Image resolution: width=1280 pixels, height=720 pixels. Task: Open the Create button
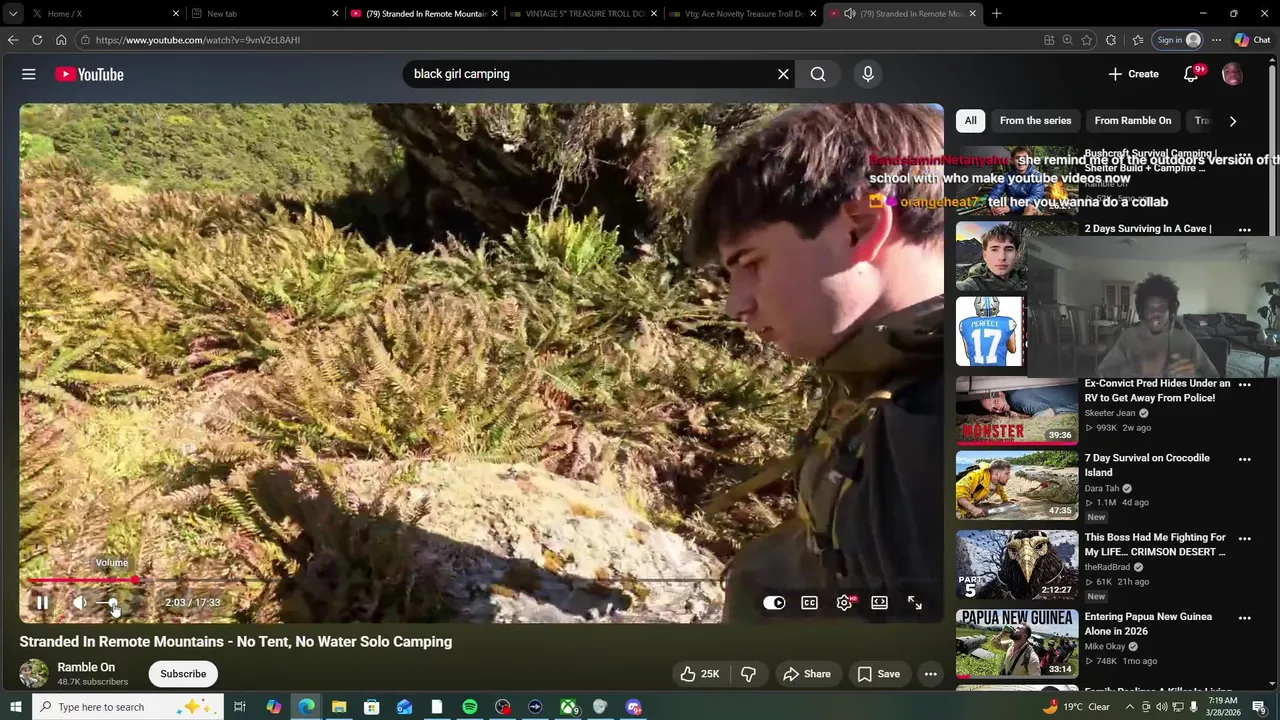click(x=1133, y=74)
